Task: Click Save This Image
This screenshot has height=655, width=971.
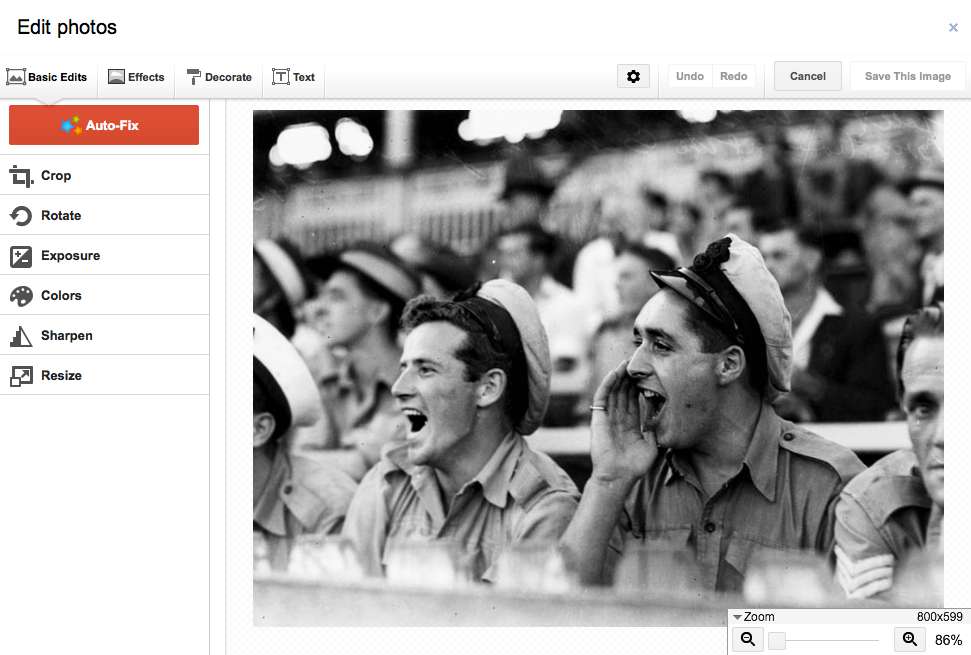Action: tap(906, 75)
